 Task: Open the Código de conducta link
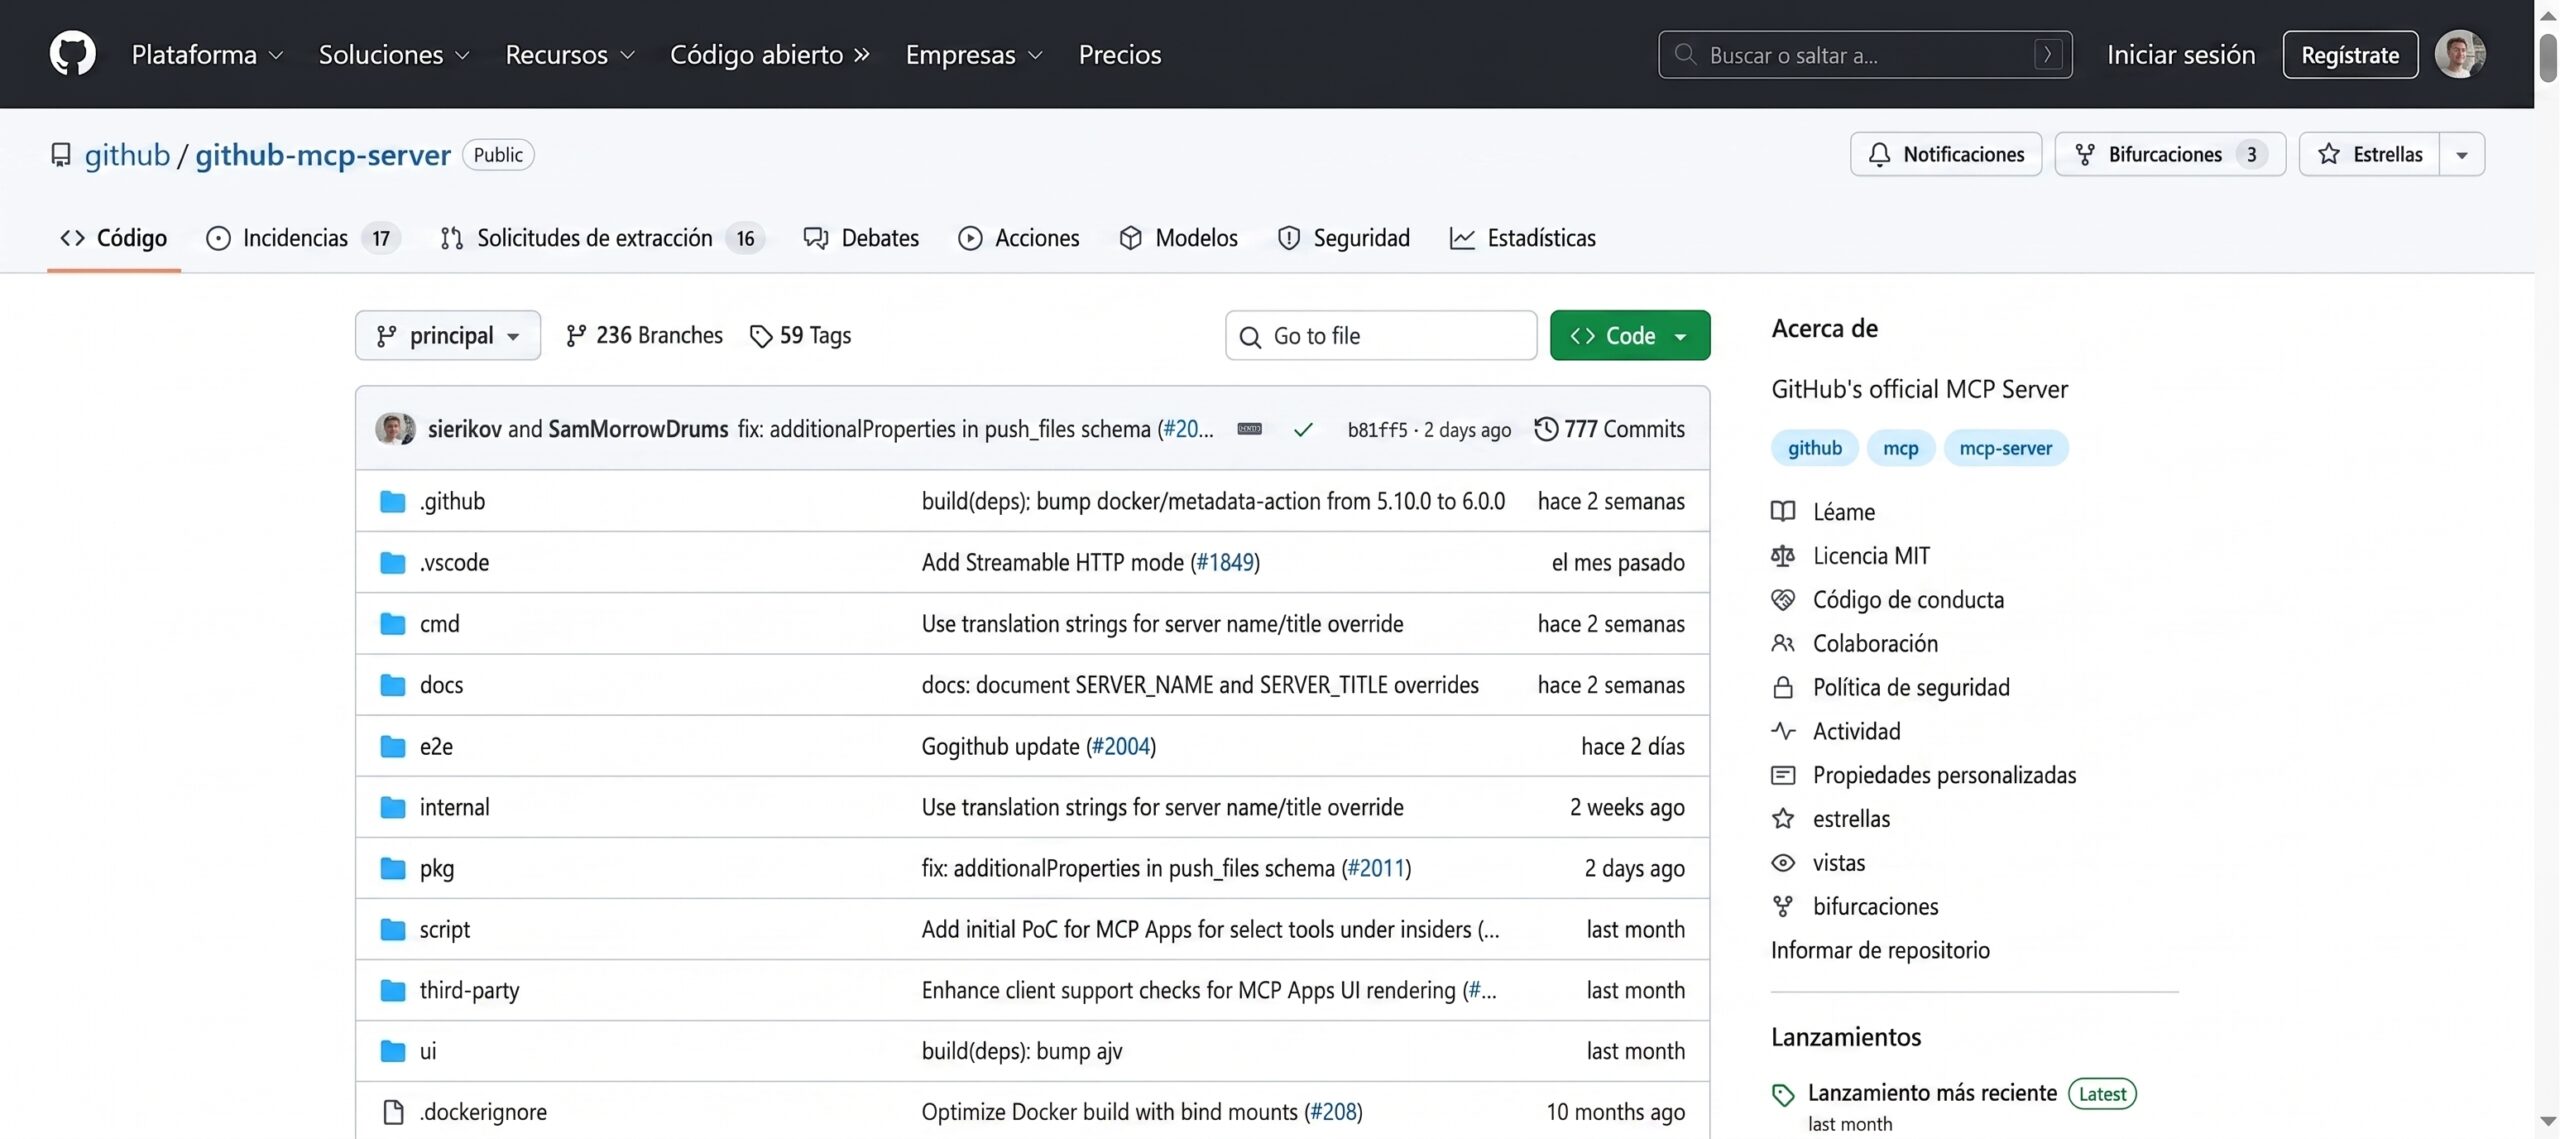click(1908, 600)
